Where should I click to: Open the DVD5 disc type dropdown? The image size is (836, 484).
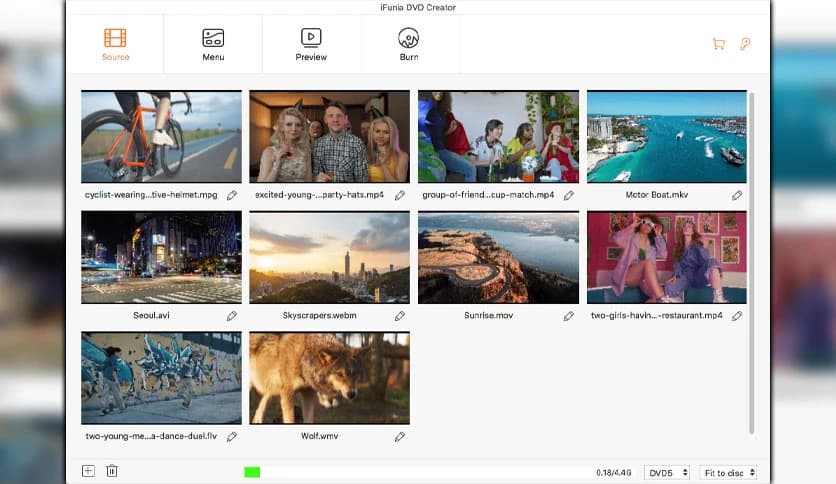pyautogui.click(x=667, y=472)
